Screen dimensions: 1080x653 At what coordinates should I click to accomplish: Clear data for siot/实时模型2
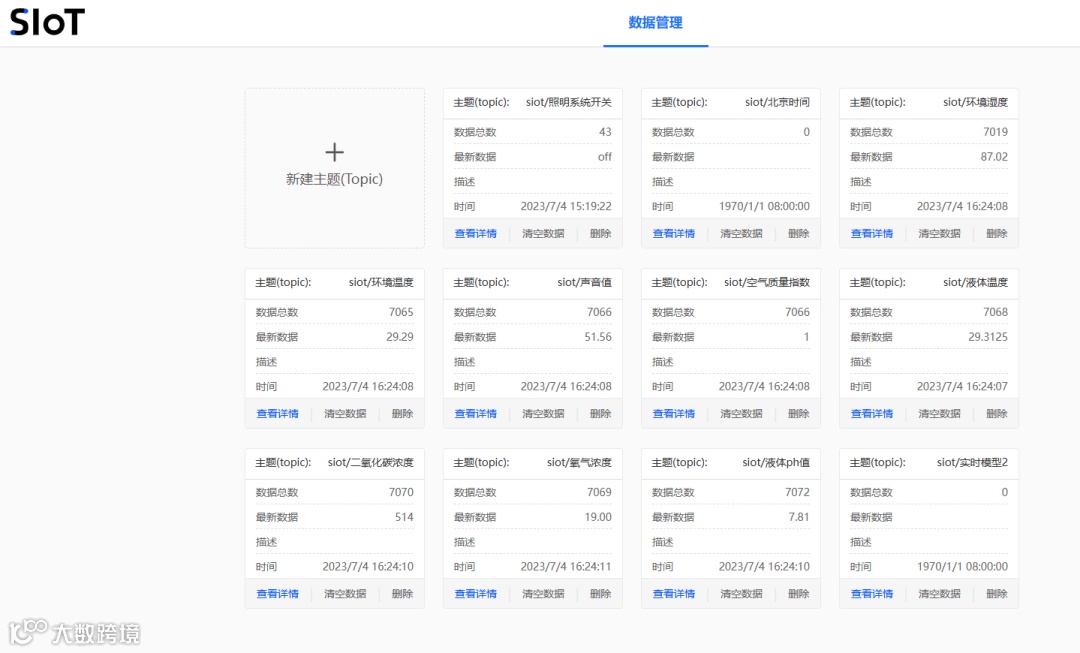[939, 594]
